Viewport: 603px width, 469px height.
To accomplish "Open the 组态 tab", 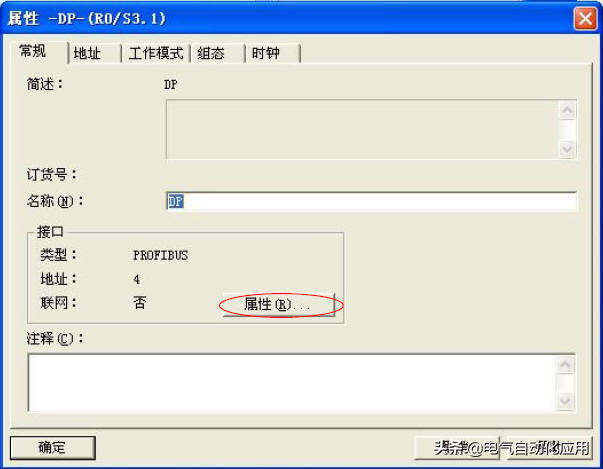I will coord(211,53).
